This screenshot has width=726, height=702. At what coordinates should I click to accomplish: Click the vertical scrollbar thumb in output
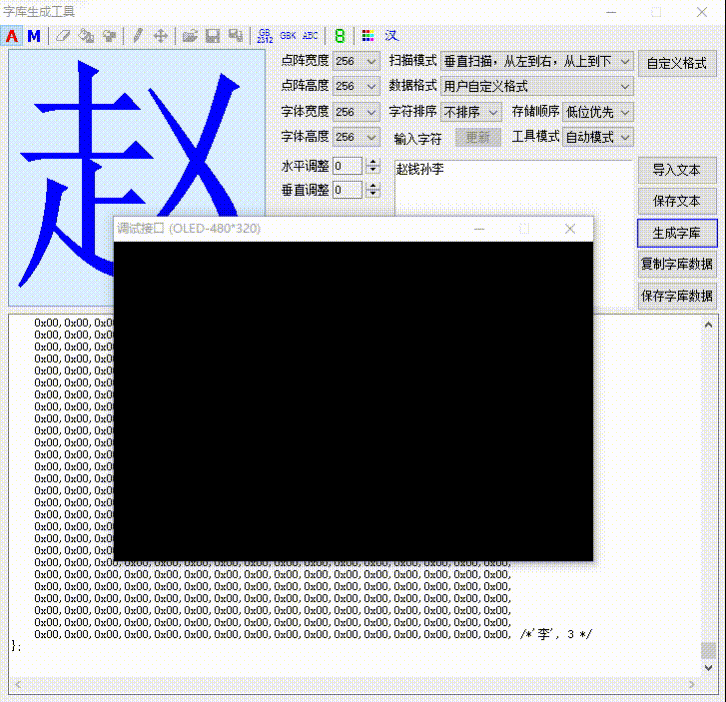[x=708, y=650]
